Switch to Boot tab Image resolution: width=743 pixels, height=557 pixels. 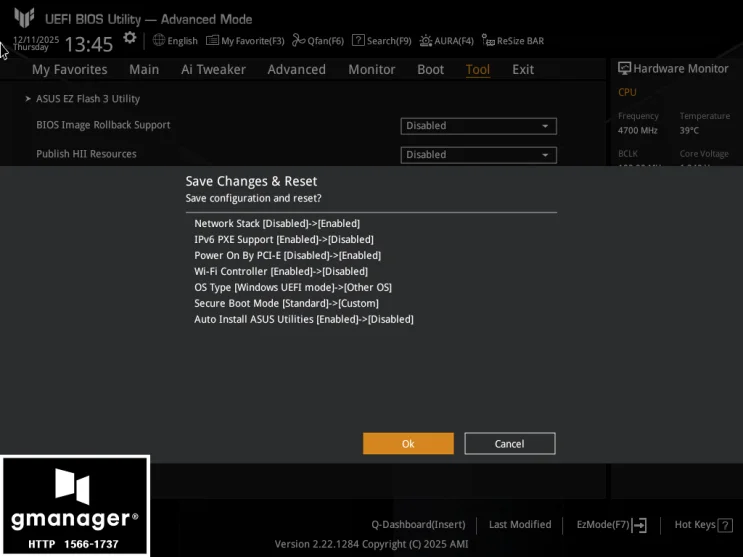(430, 70)
